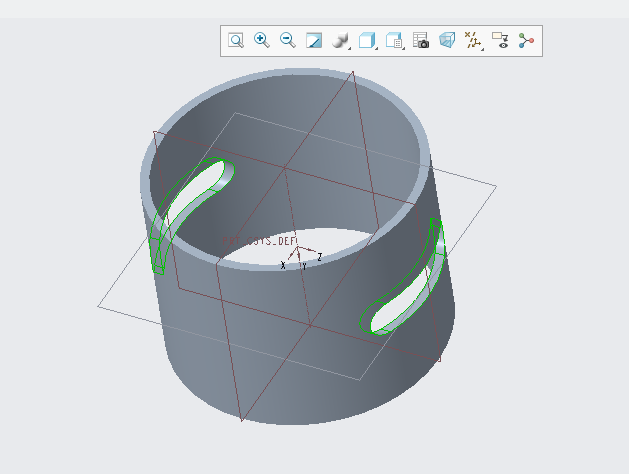Click the Zoom In magnifier icon
The width and height of the screenshot is (629, 474).
coord(262,41)
